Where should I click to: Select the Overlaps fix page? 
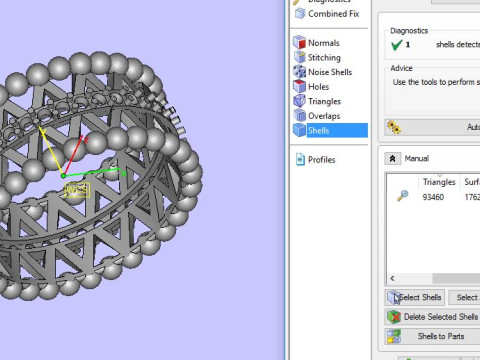coord(324,116)
